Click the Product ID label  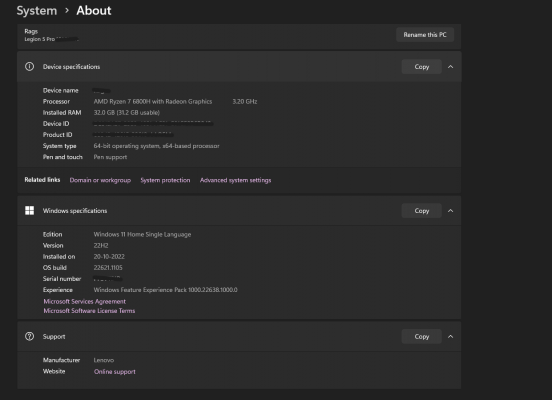click(57, 135)
